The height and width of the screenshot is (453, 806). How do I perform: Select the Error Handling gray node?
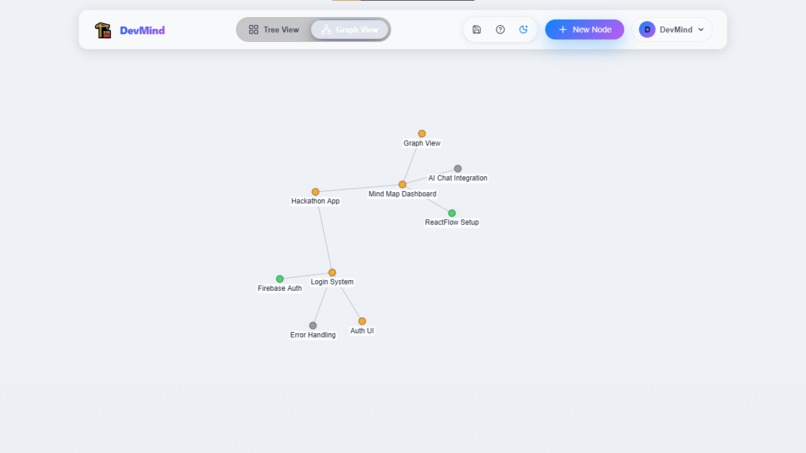point(313,325)
